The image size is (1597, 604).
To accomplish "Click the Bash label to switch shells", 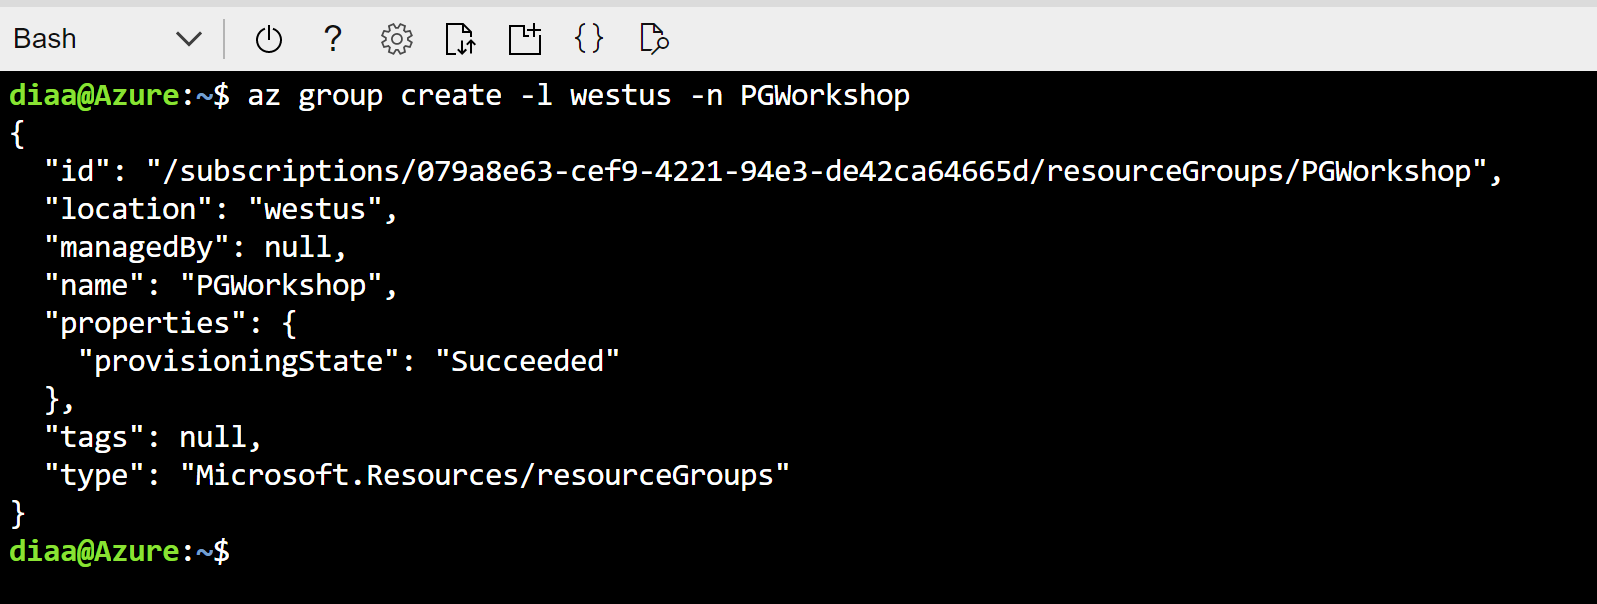I will click(x=44, y=39).
